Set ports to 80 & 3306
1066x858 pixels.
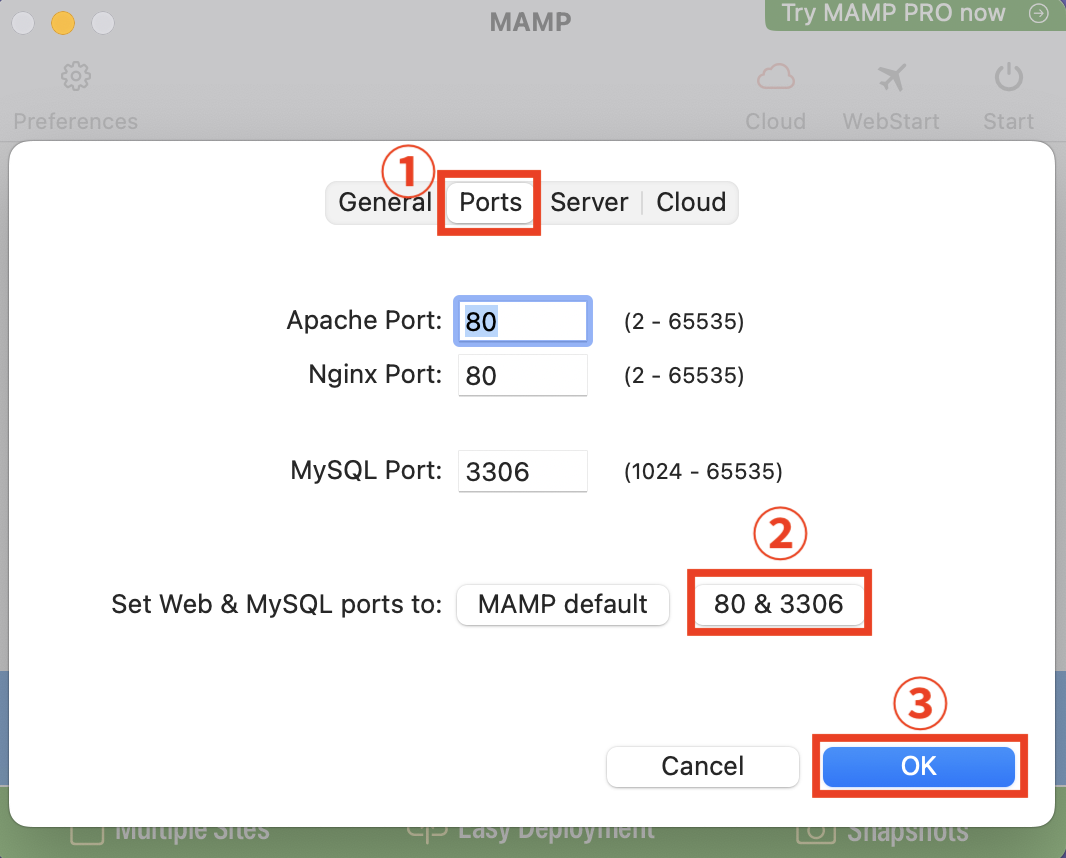778,604
